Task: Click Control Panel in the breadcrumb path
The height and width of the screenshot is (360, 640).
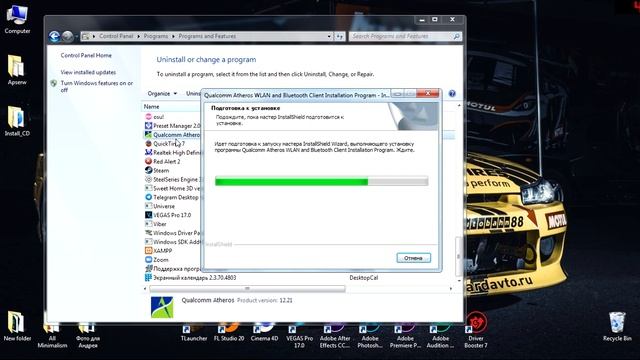Action: click(116, 36)
